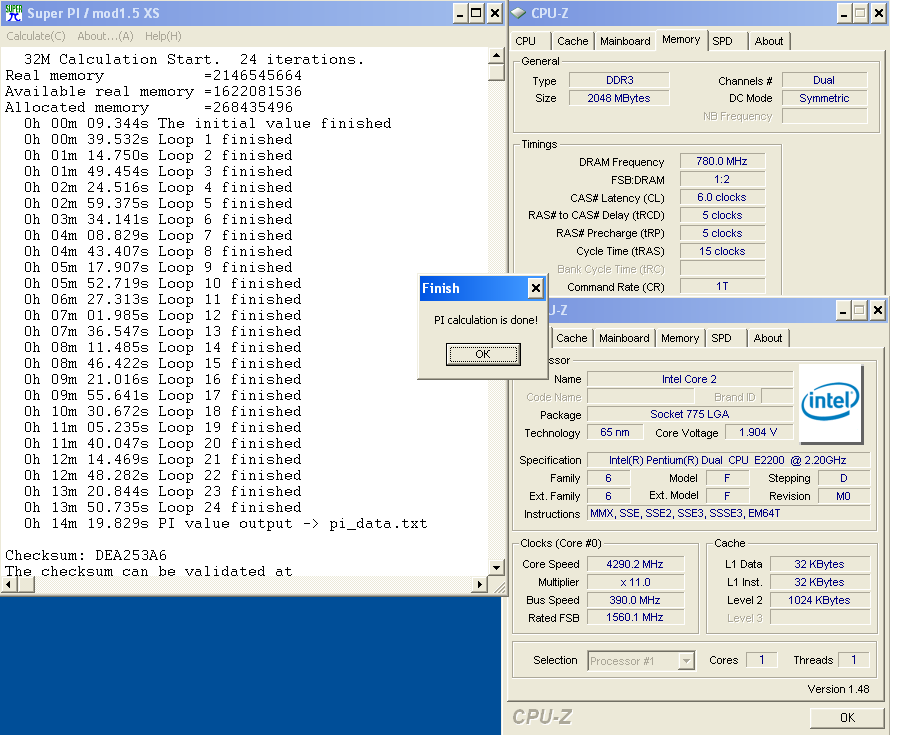Click the Cores count field
Screen dimensions: 897x735
point(761,660)
